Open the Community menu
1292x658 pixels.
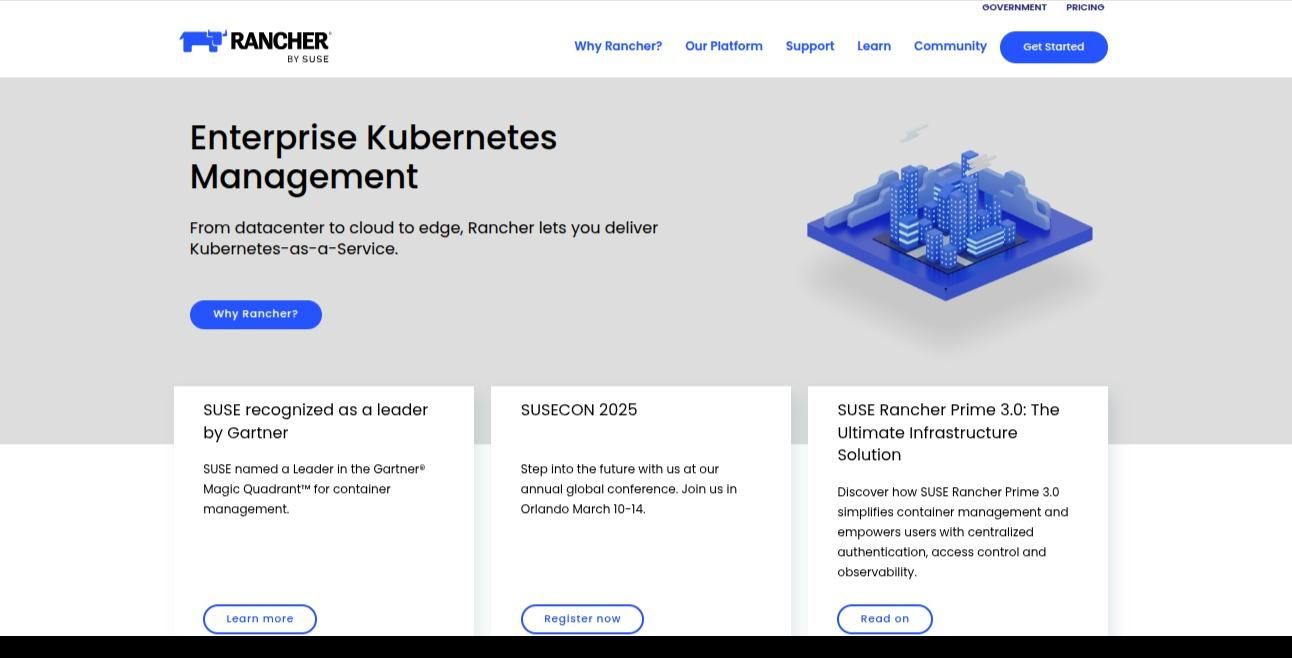pos(950,46)
